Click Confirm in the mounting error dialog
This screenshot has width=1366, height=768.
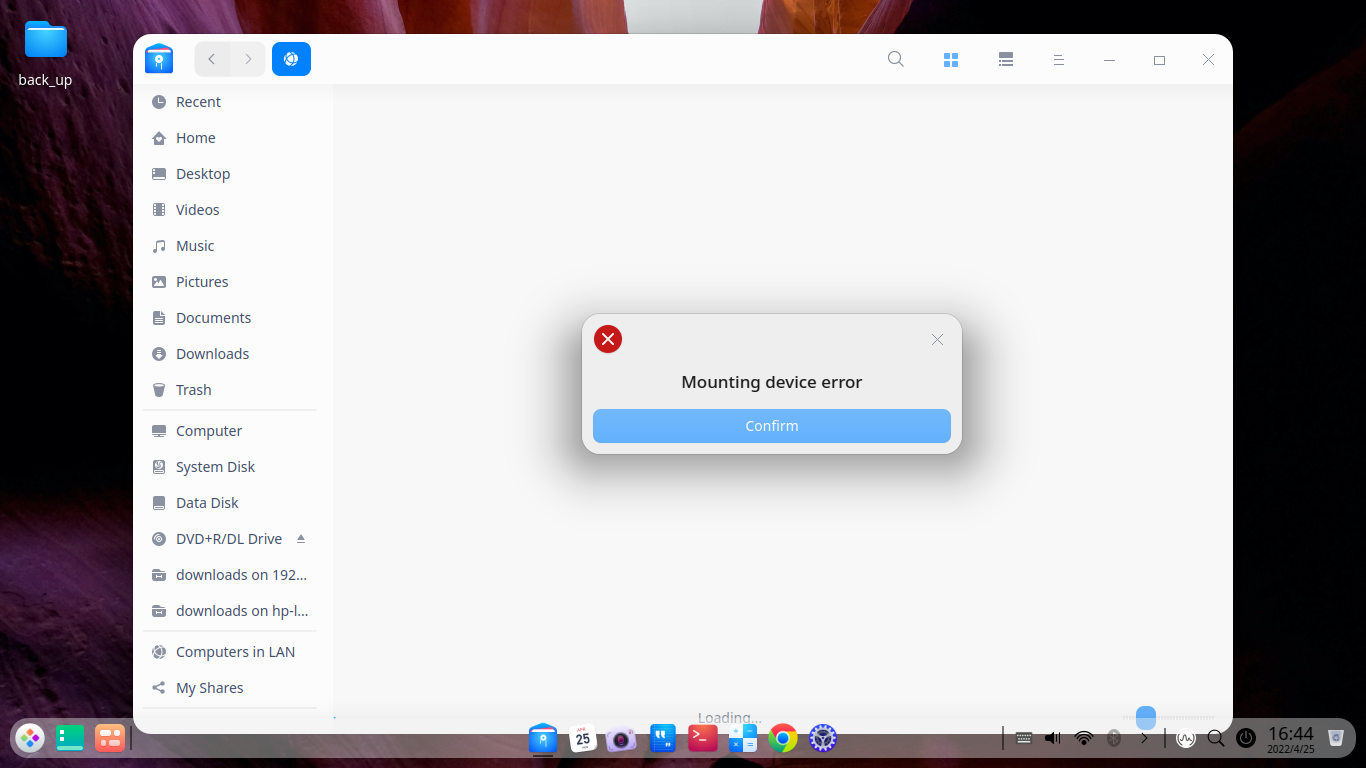[x=771, y=426]
